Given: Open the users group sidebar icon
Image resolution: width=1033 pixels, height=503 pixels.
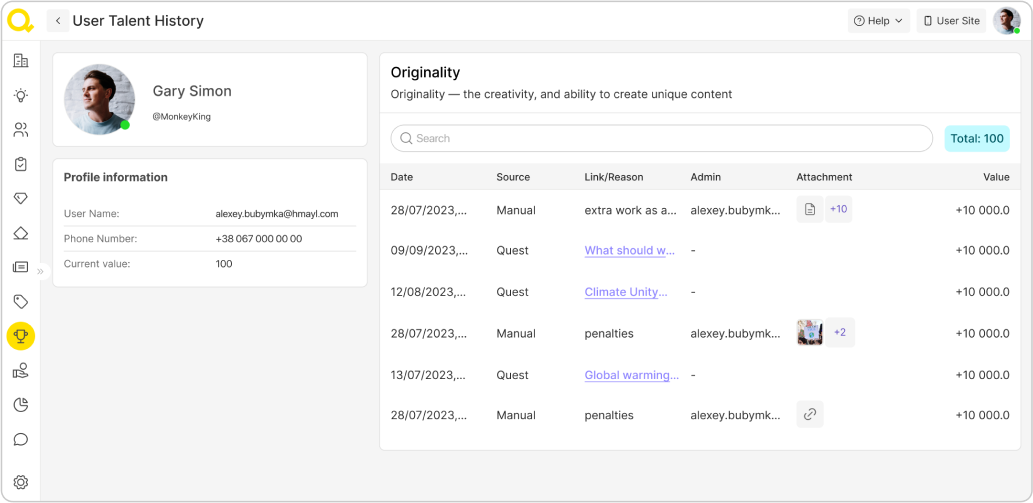Looking at the screenshot, I should (x=20, y=130).
